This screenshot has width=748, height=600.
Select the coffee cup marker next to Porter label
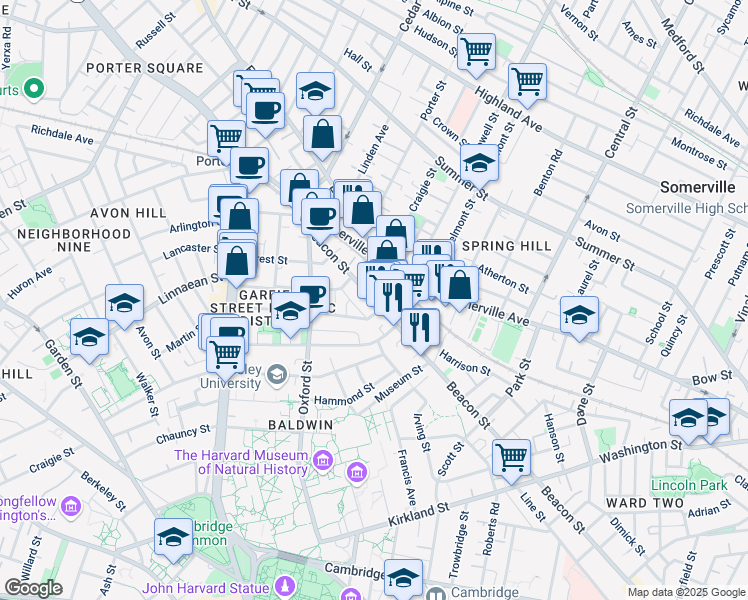click(249, 167)
